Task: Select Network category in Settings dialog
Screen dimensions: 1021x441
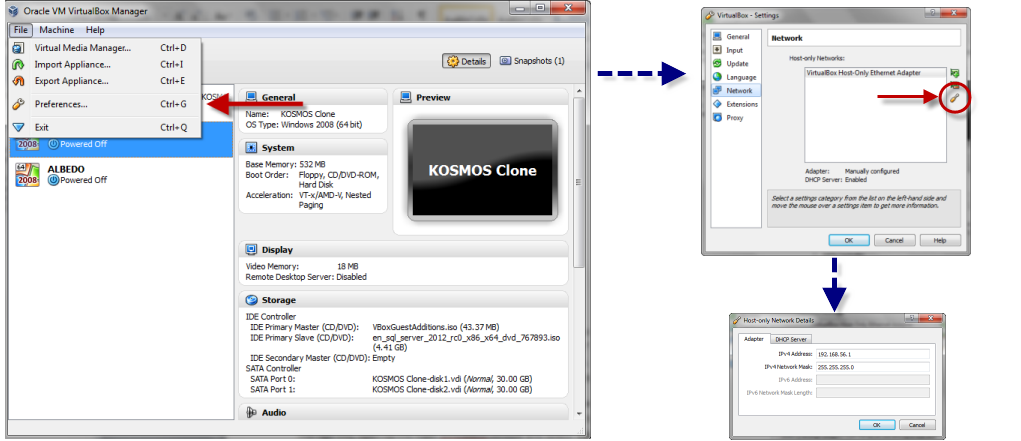Action: (x=736, y=91)
